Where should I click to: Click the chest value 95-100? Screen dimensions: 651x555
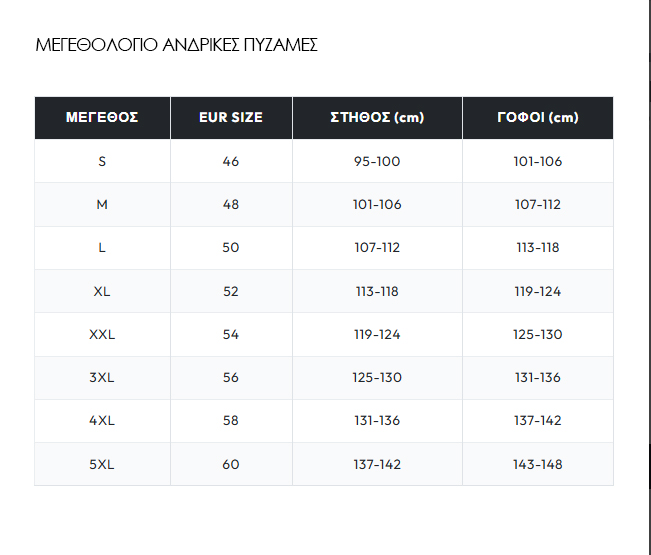[x=377, y=161]
